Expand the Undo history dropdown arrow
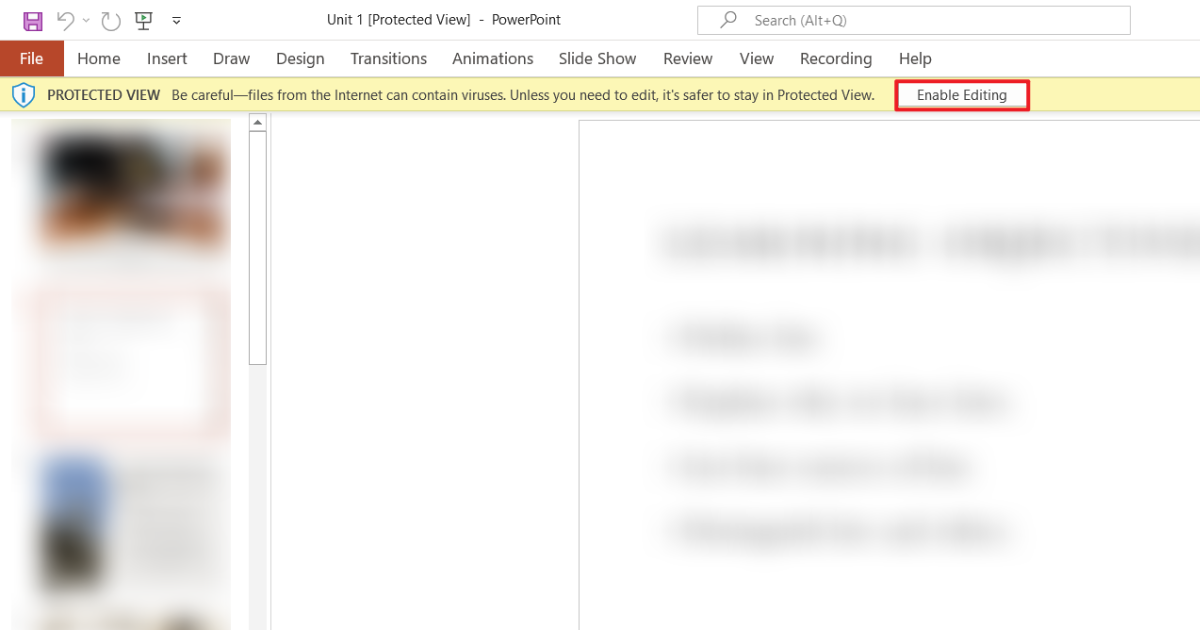The height and width of the screenshot is (630, 1200). click(x=86, y=20)
